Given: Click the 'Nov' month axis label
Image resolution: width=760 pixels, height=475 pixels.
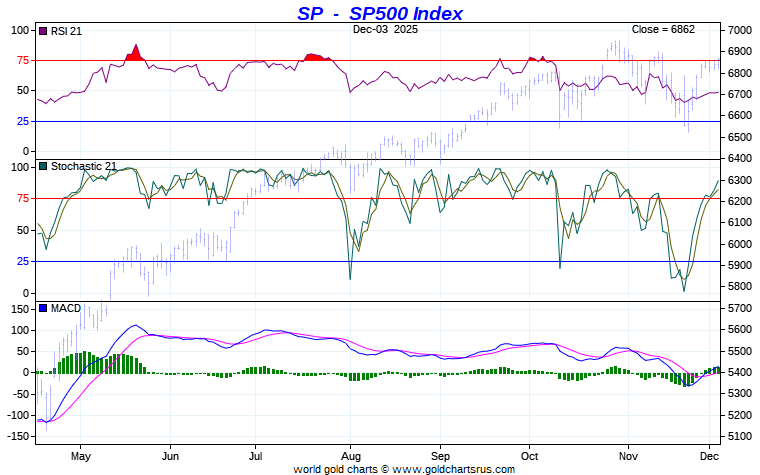Looking at the screenshot, I should 629,456.
